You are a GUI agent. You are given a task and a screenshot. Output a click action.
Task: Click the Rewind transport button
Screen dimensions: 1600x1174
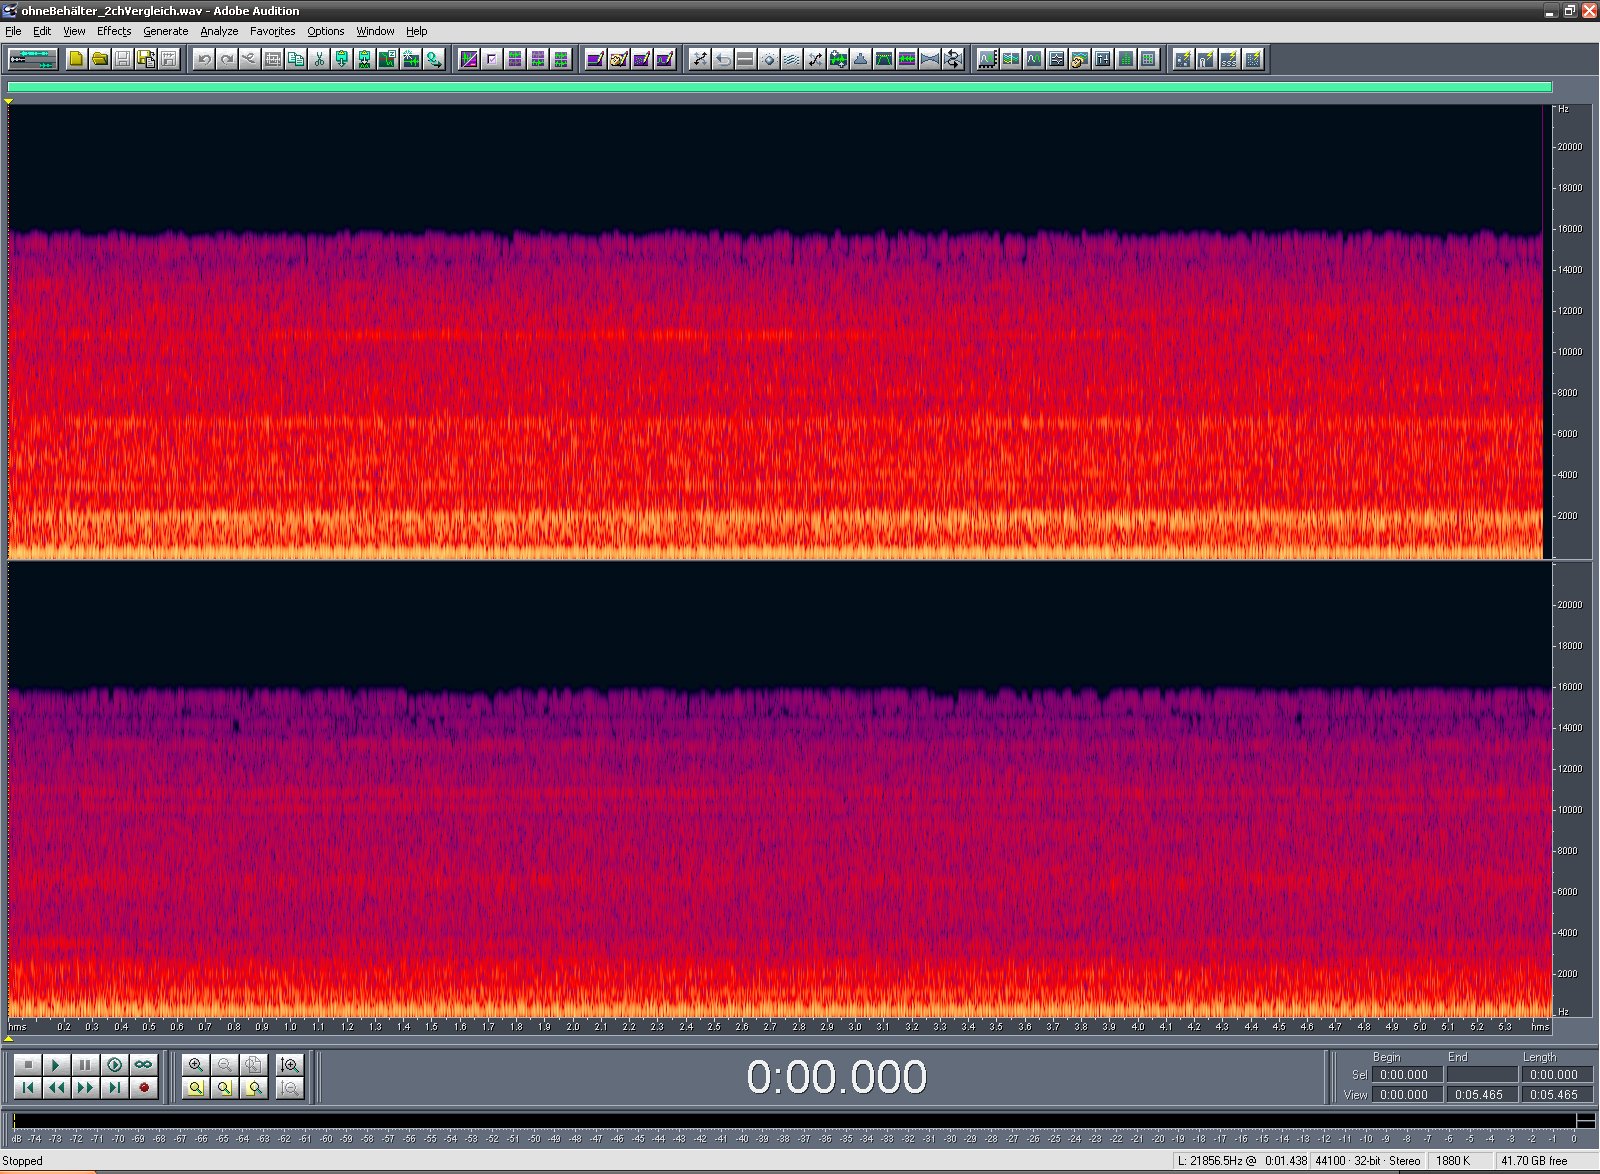pos(56,1087)
